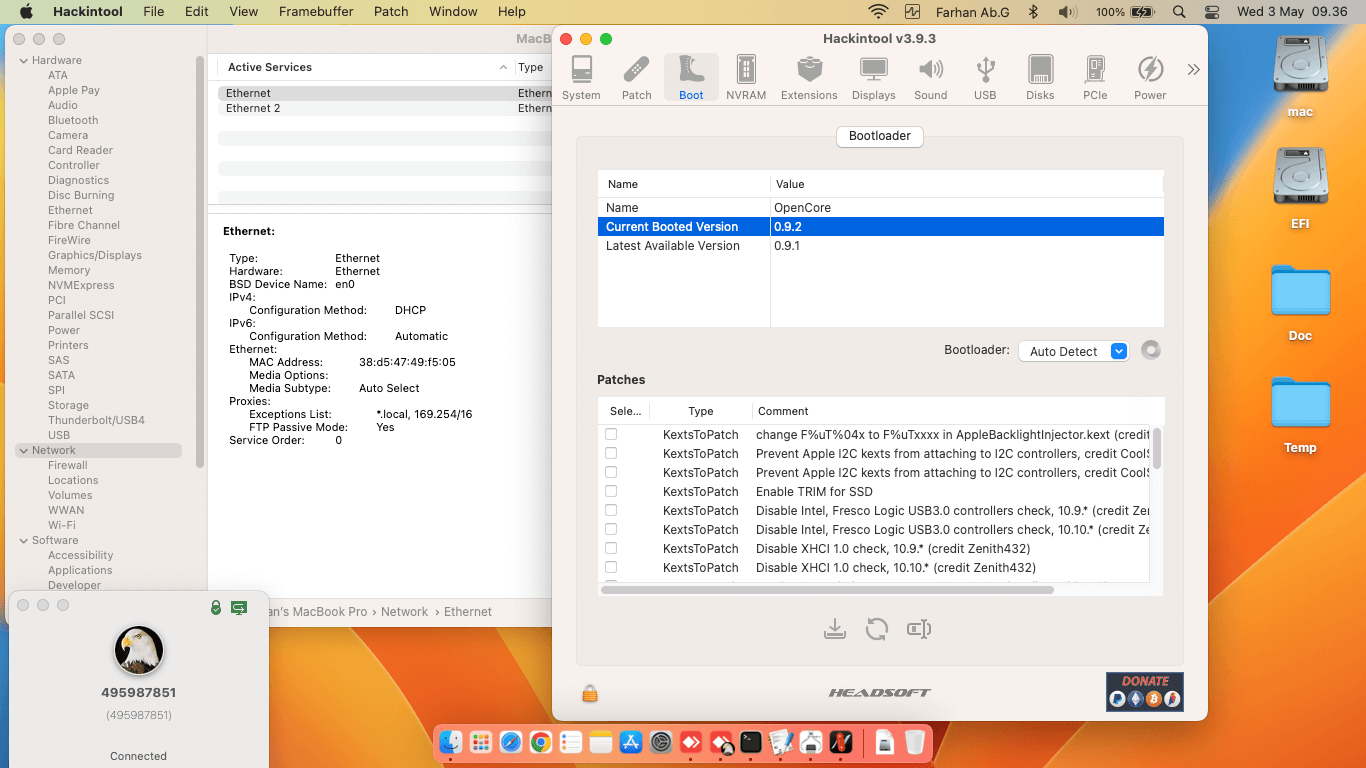Click the eagle avatar in AnyDesk window

click(139, 650)
